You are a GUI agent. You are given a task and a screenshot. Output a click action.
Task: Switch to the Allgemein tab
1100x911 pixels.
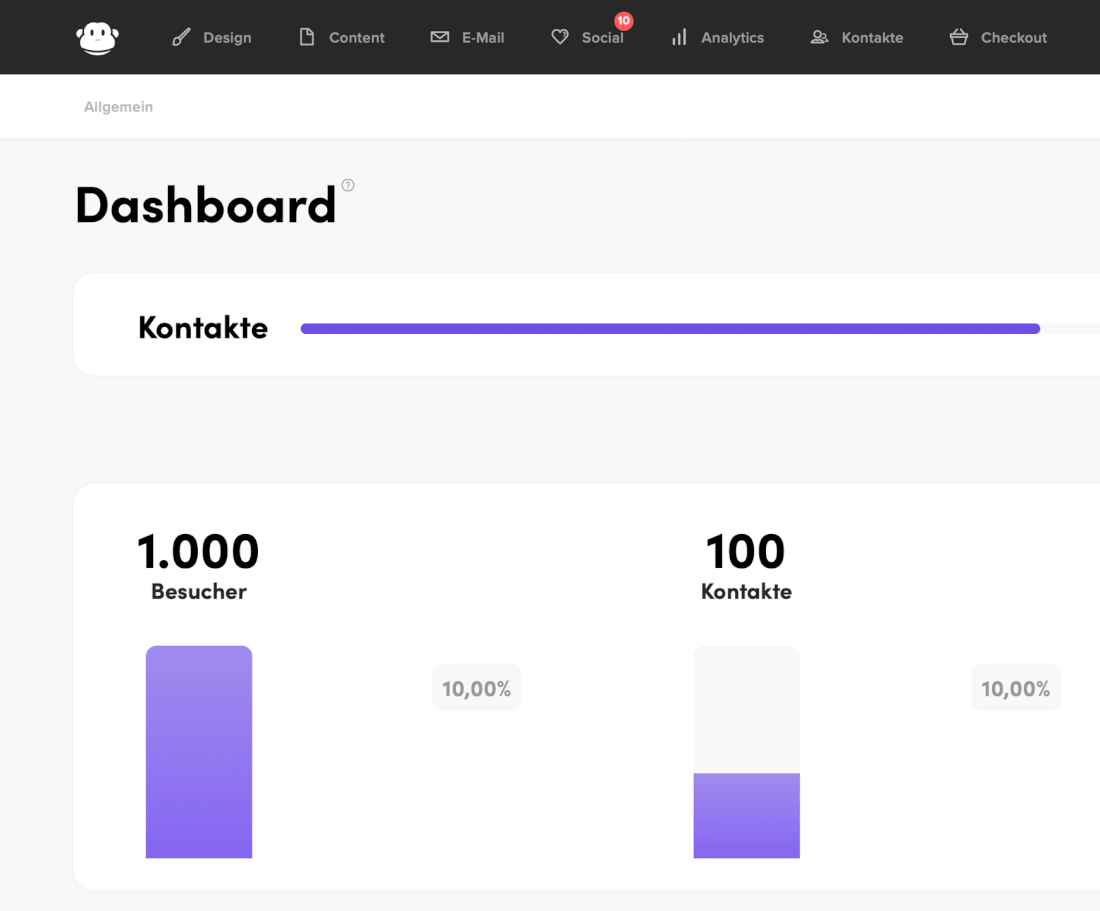118,107
